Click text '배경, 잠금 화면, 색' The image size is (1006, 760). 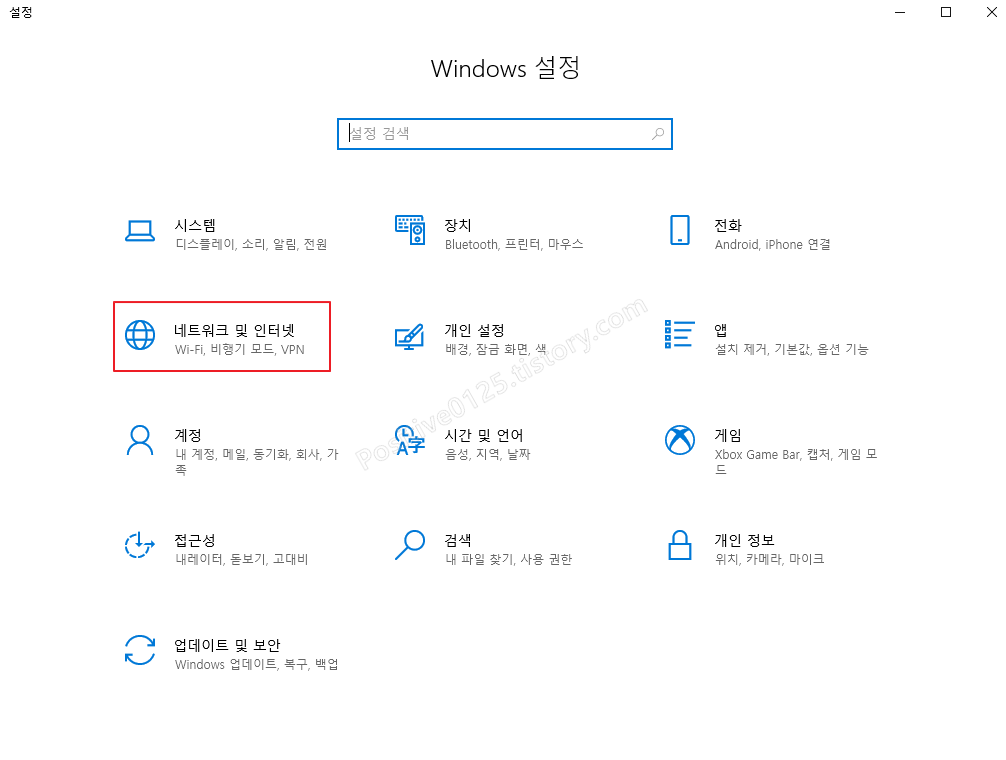496,350
